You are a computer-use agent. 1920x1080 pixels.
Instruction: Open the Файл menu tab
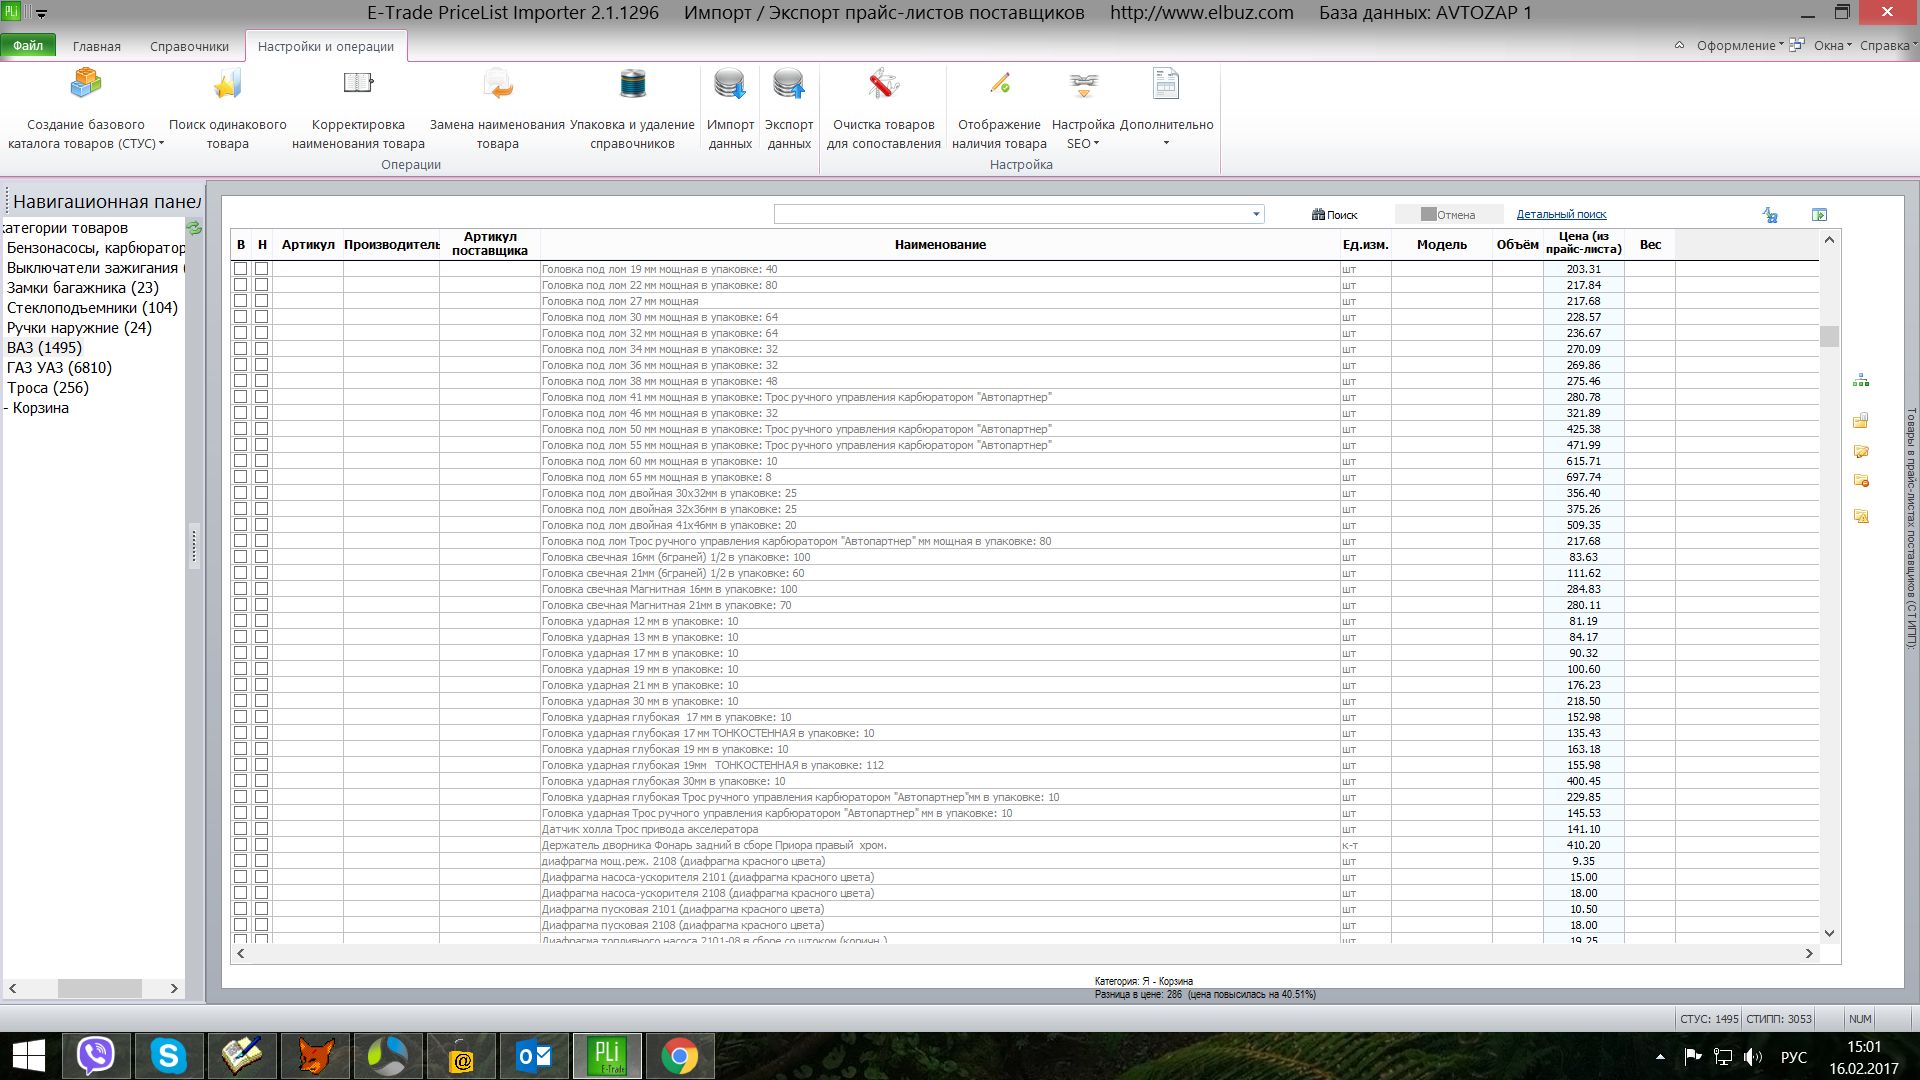(28, 46)
